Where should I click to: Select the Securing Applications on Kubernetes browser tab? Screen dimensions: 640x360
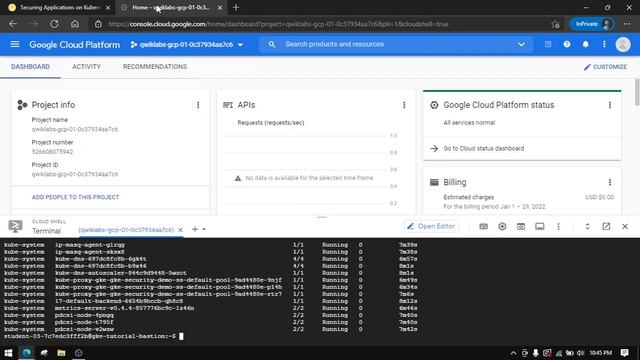59,7
